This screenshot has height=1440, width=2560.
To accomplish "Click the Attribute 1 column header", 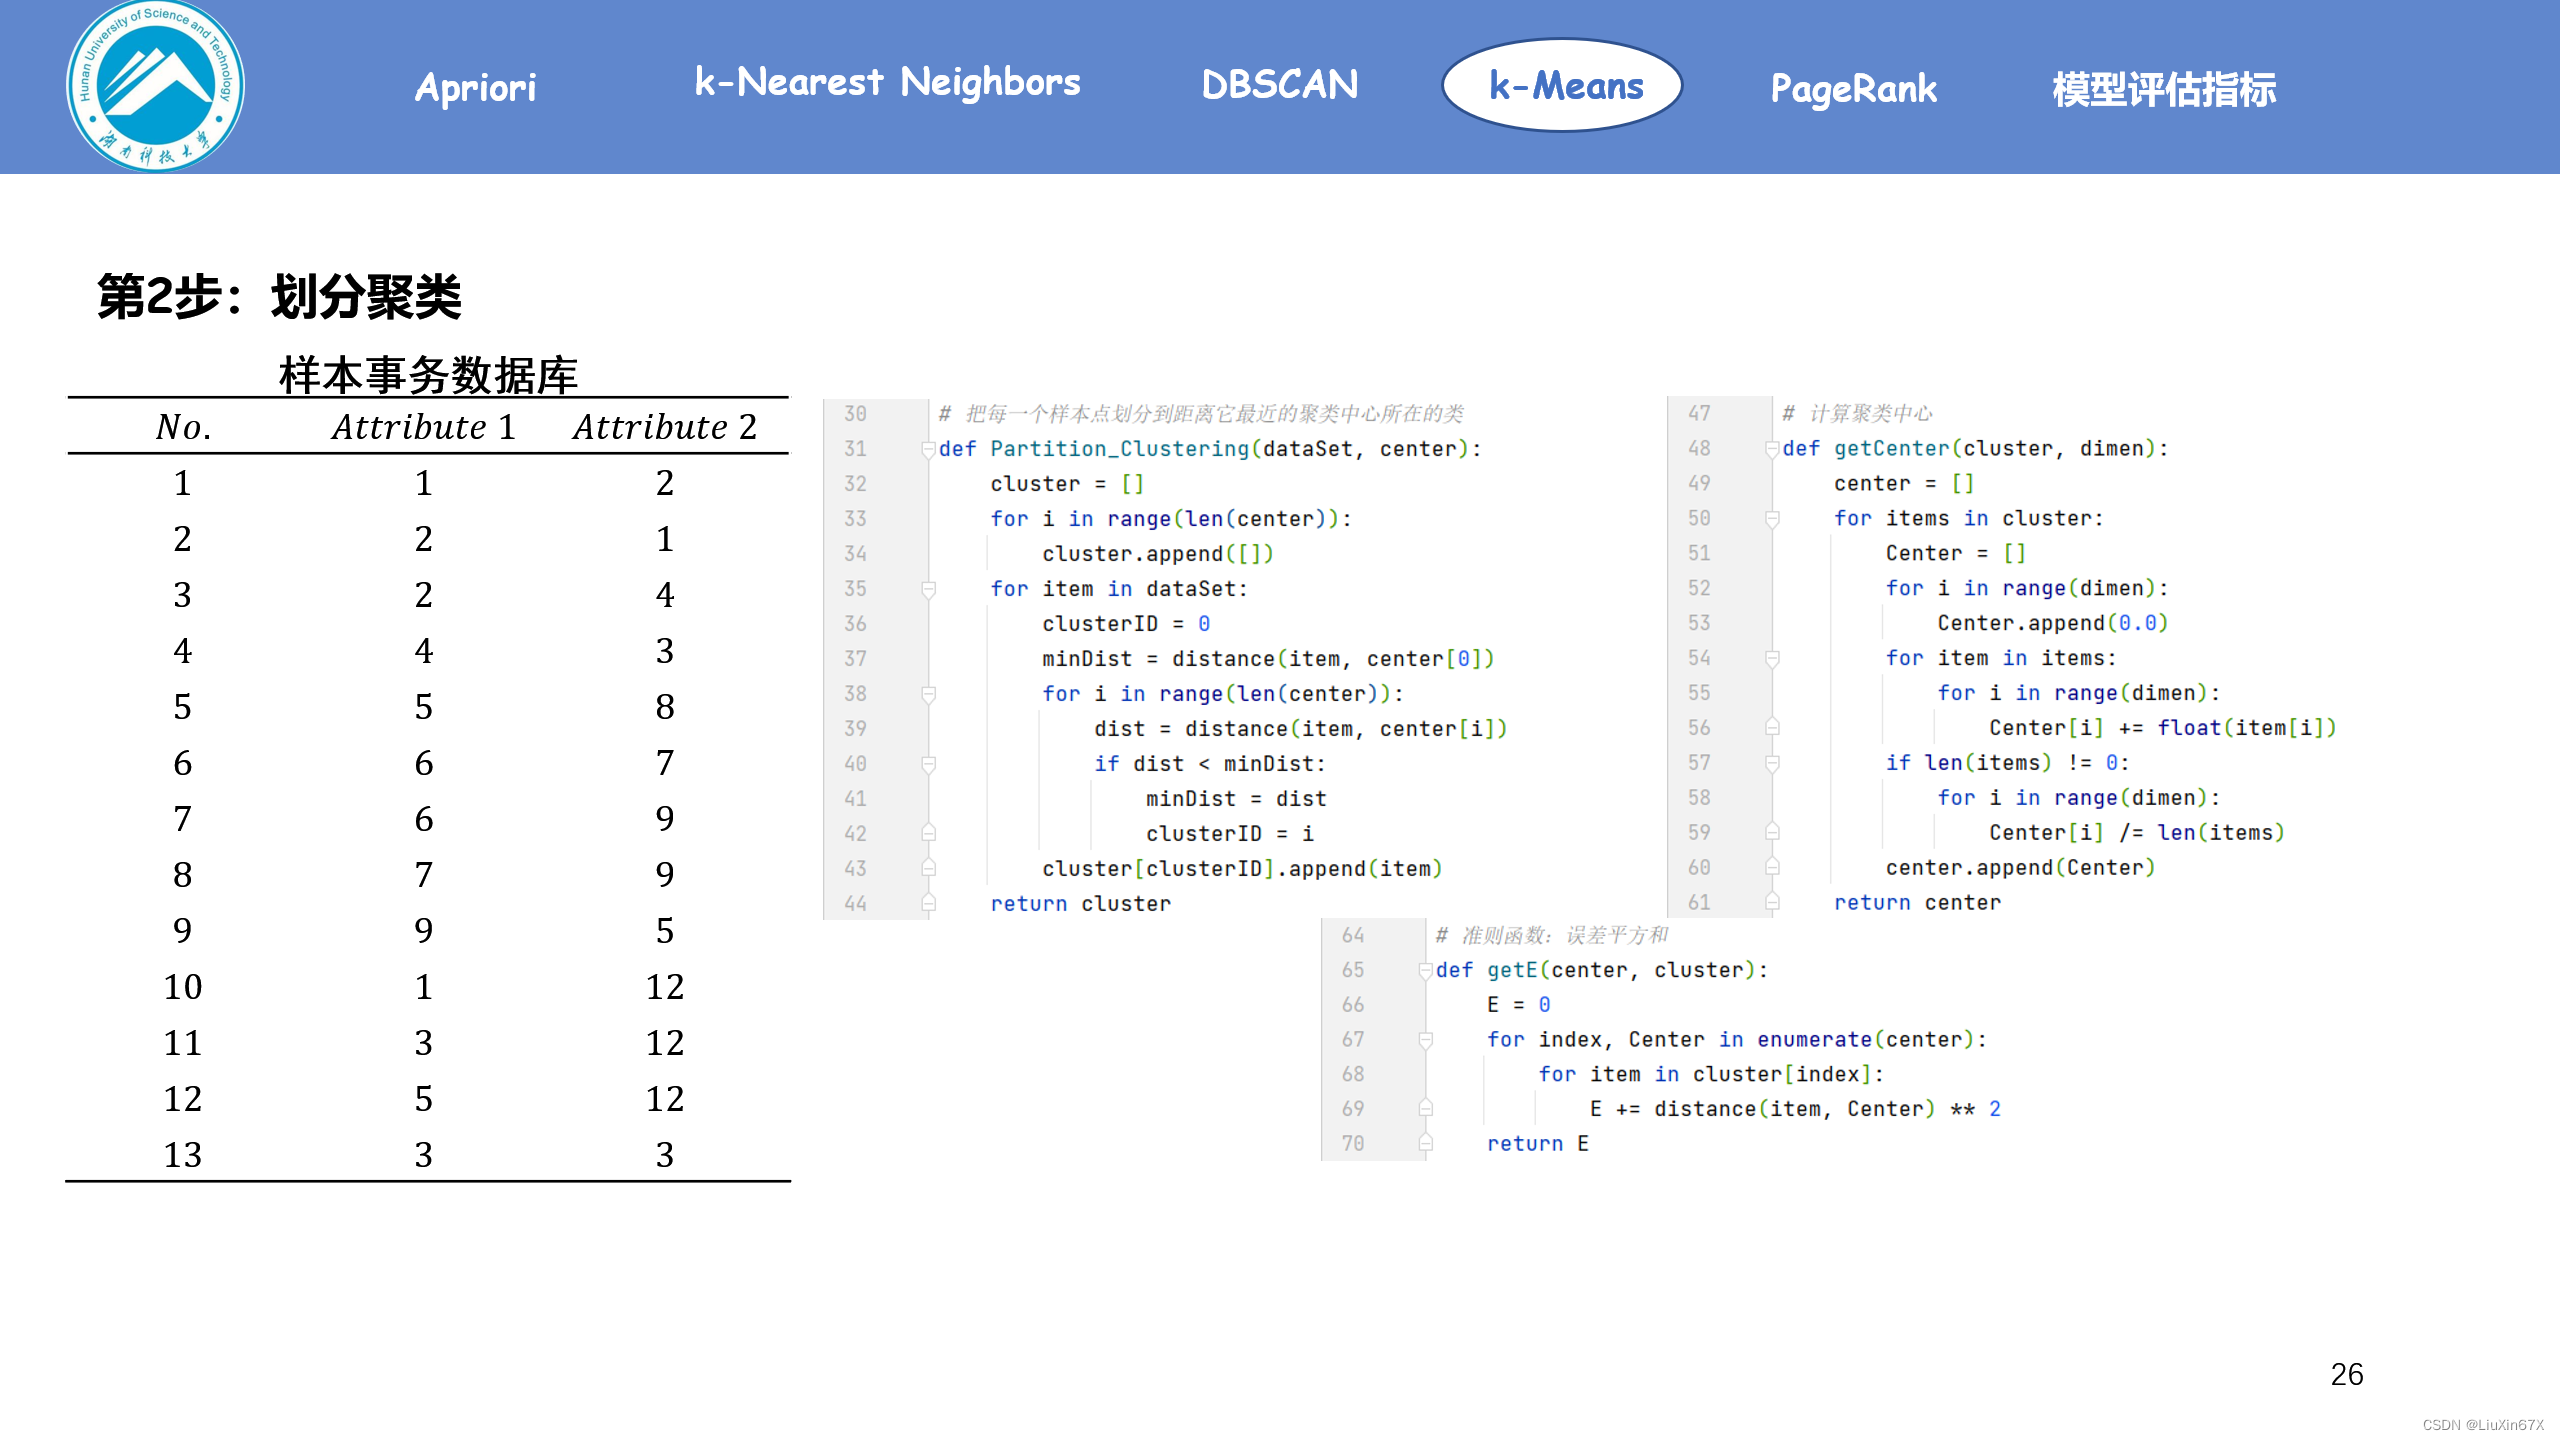I will [423, 427].
